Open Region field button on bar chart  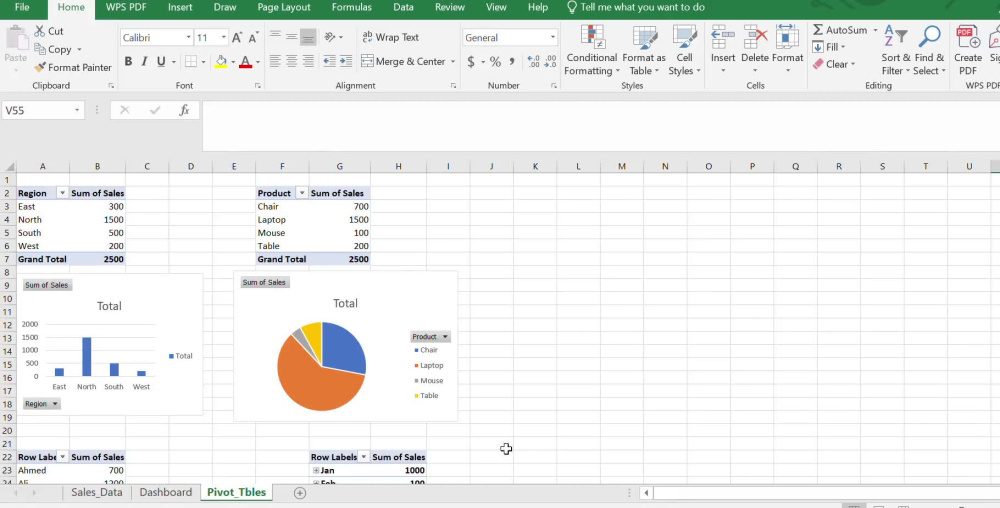[x=41, y=404]
